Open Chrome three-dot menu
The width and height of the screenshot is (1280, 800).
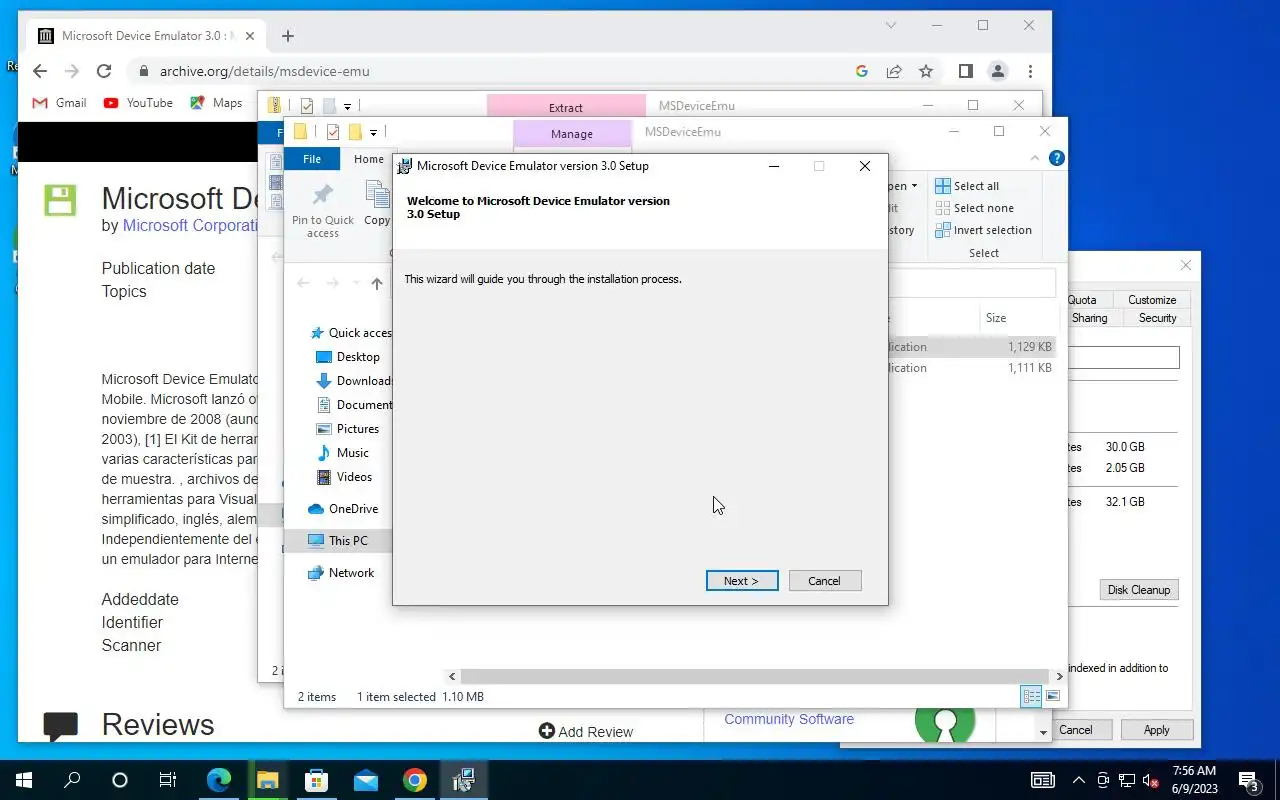(x=1030, y=71)
